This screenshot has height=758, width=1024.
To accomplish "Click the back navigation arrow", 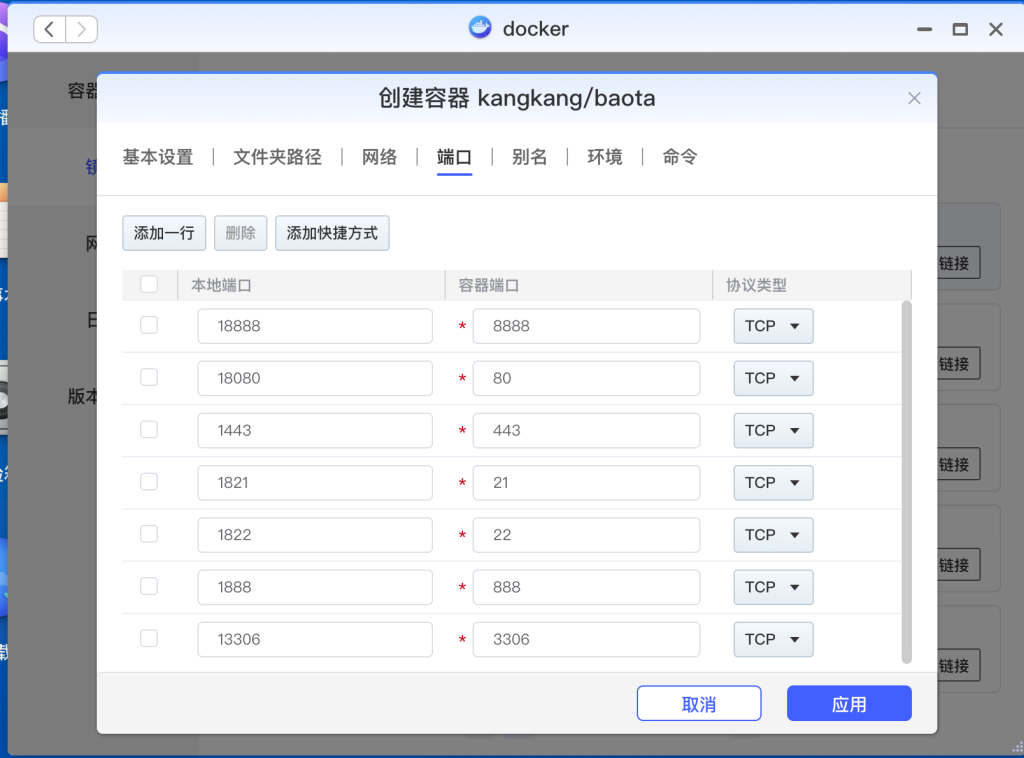I will pos(50,29).
